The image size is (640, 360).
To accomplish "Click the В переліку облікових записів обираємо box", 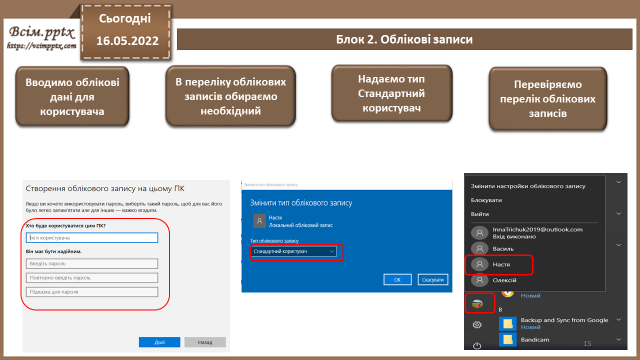I will click(x=231, y=96).
